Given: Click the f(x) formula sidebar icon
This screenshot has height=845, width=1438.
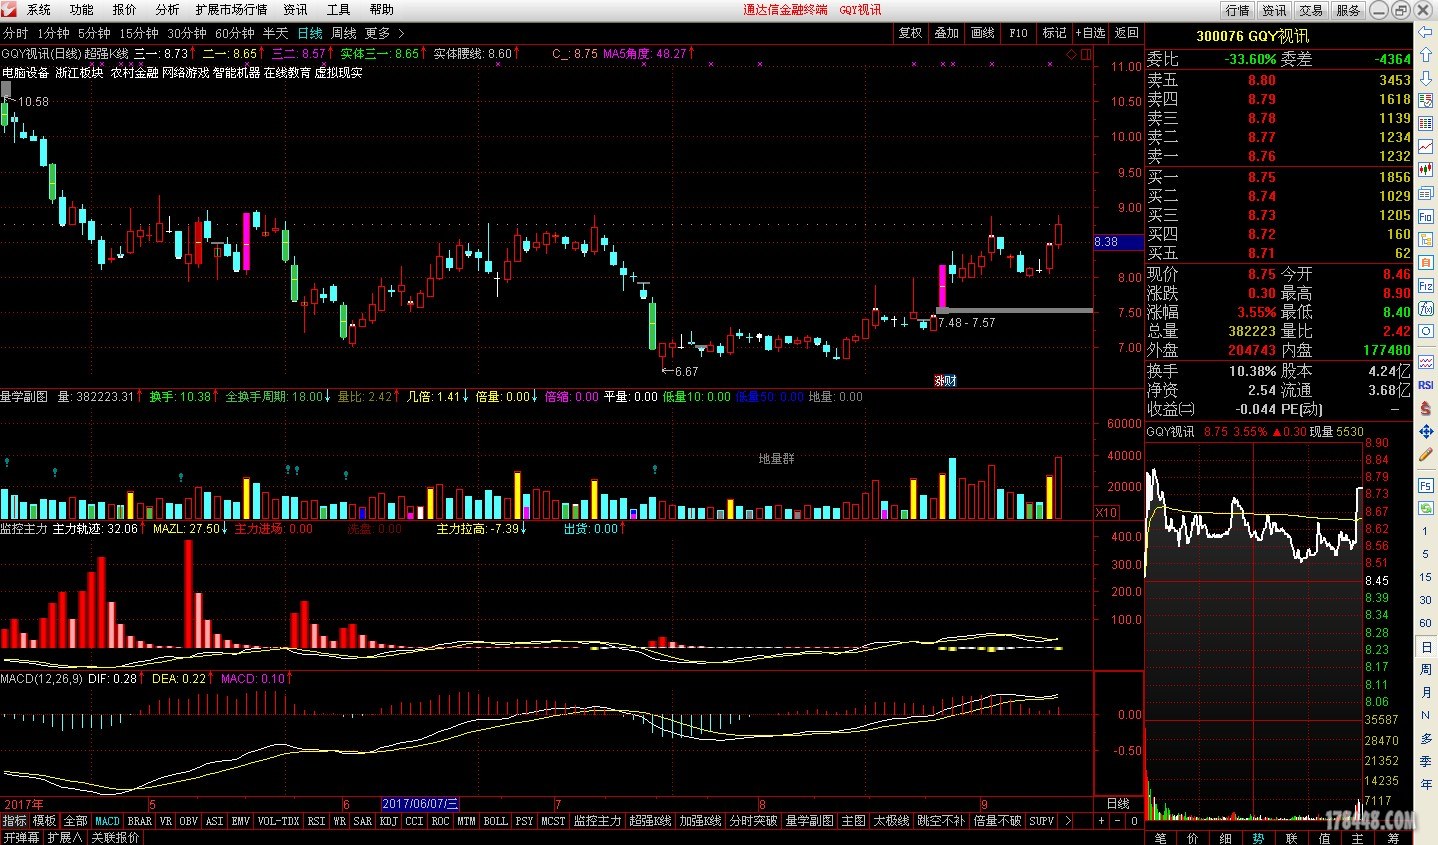Looking at the screenshot, I should tap(1426, 309).
